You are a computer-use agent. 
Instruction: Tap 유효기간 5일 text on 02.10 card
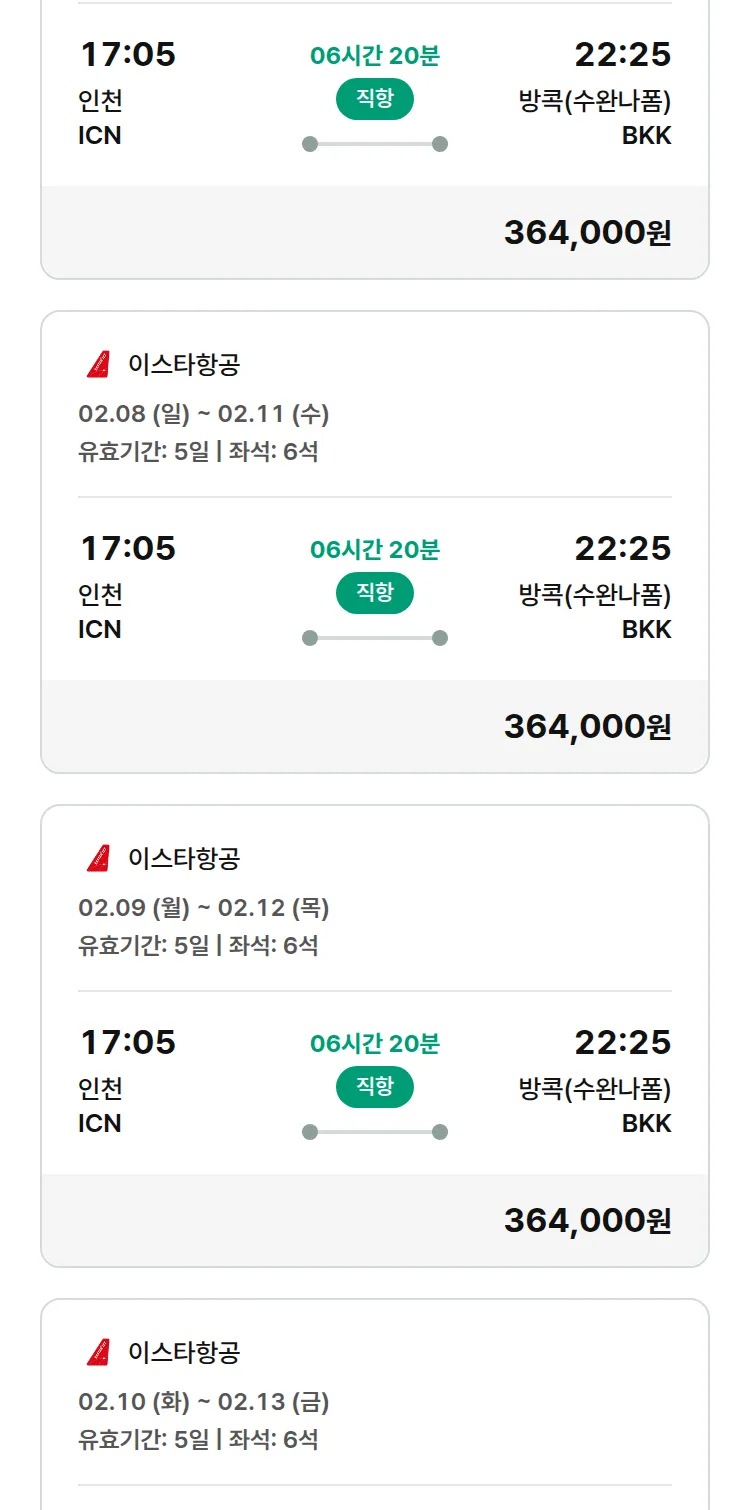click(144, 1440)
